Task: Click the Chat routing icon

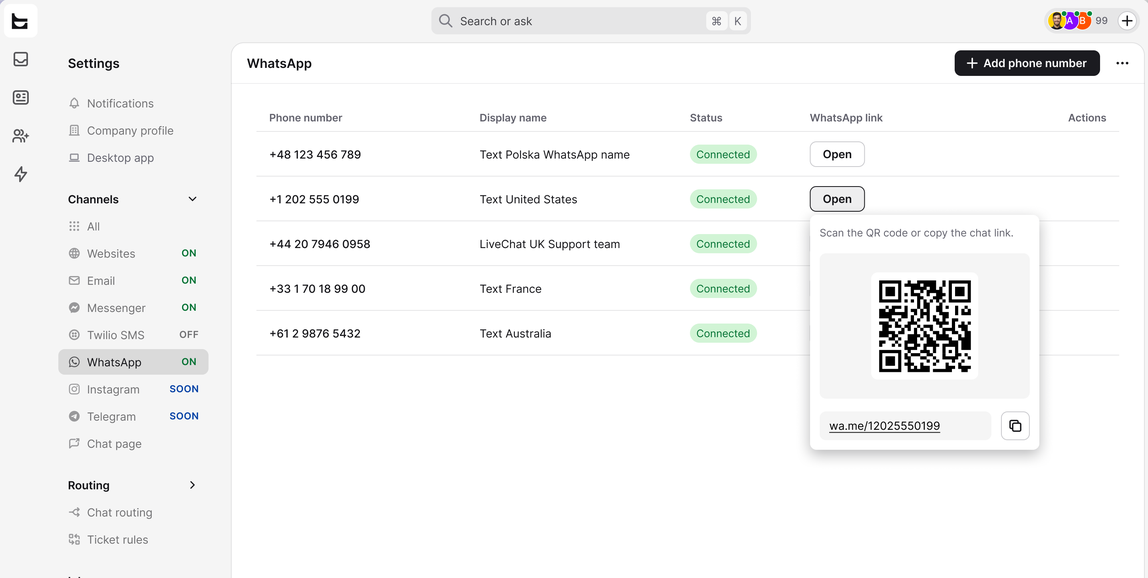Action: (x=74, y=512)
